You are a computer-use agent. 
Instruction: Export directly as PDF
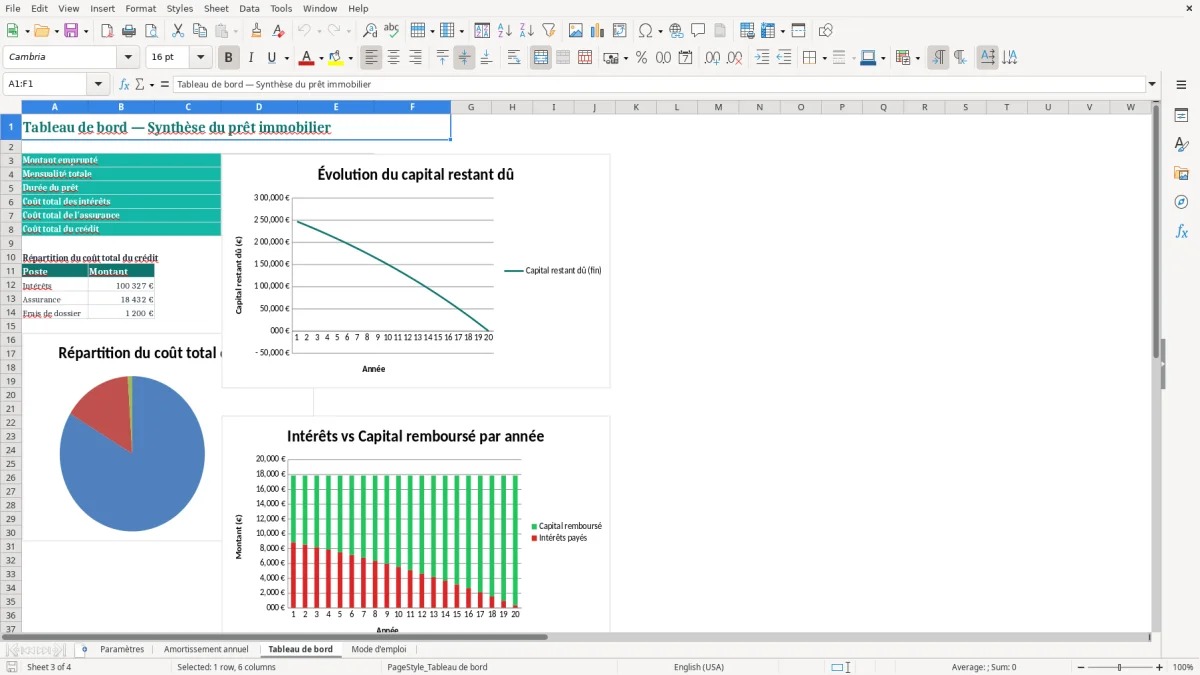107,31
